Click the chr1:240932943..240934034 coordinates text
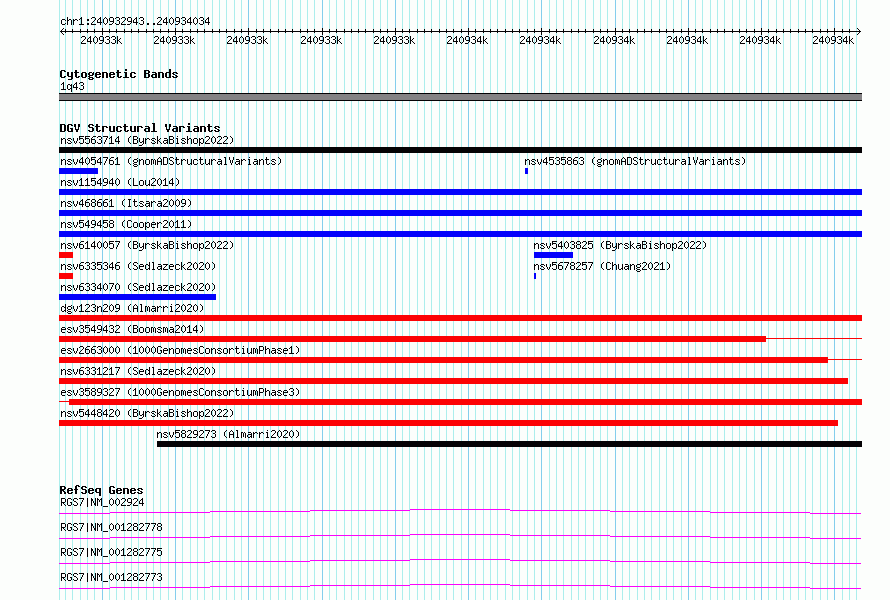The height and width of the screenshot is (600, 890). pos(135,21)
